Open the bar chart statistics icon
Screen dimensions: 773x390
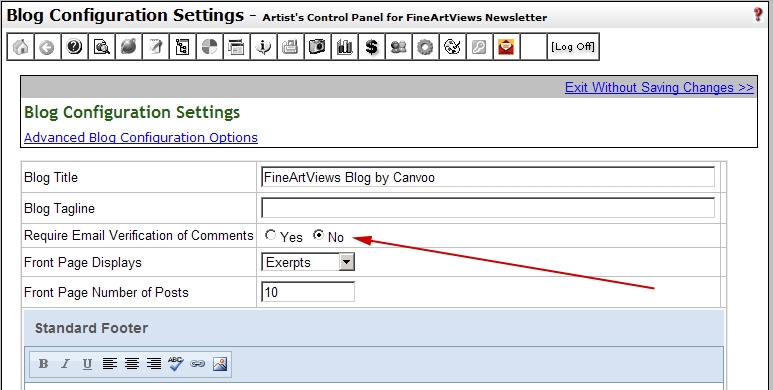point(345,47)
